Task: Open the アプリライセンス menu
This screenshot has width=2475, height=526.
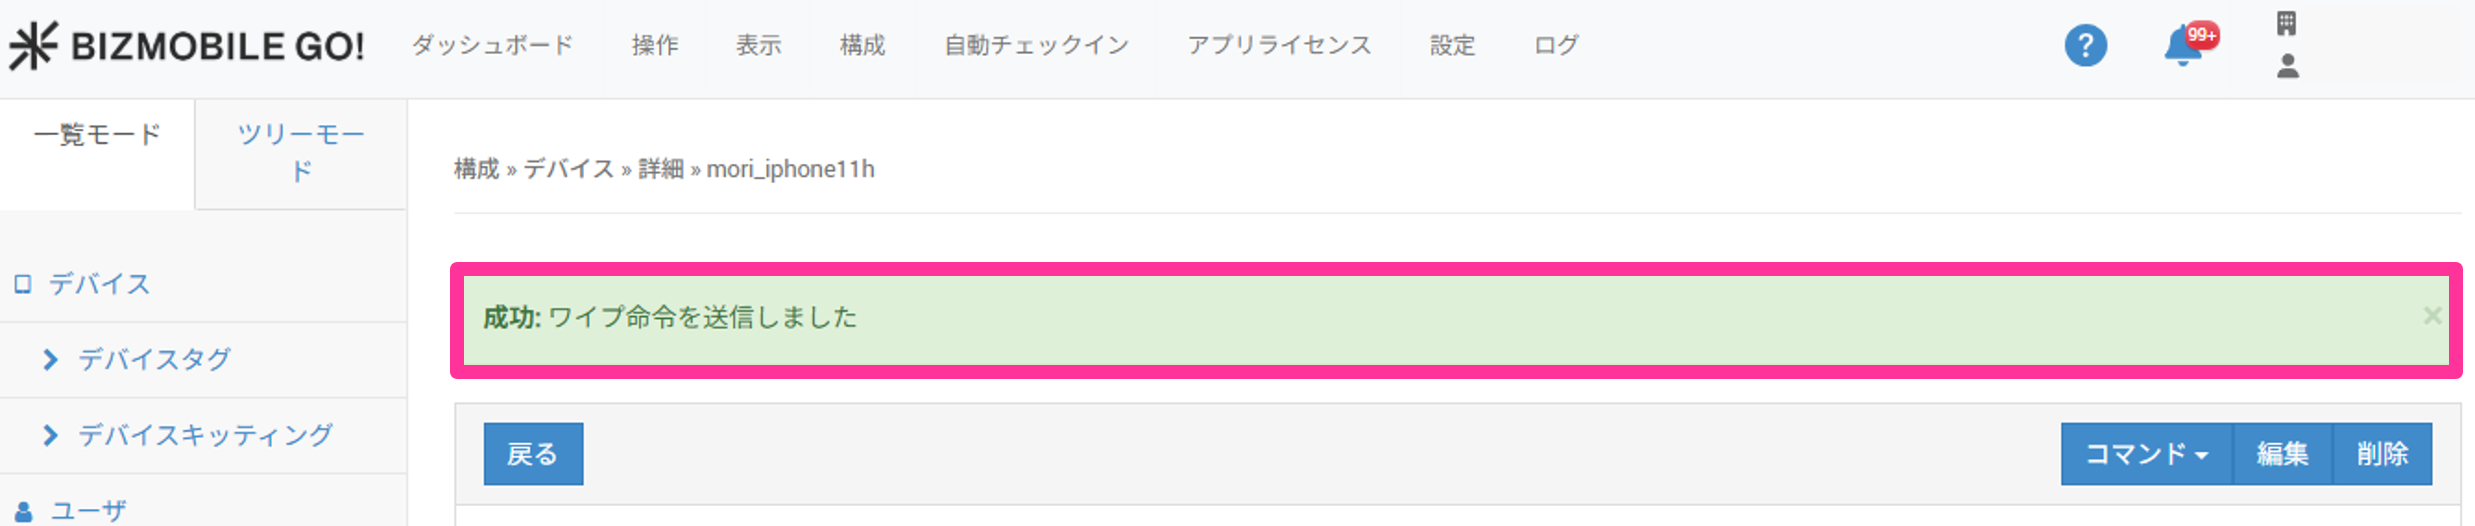Action: pyautogui.click(x=1279, y=46)
